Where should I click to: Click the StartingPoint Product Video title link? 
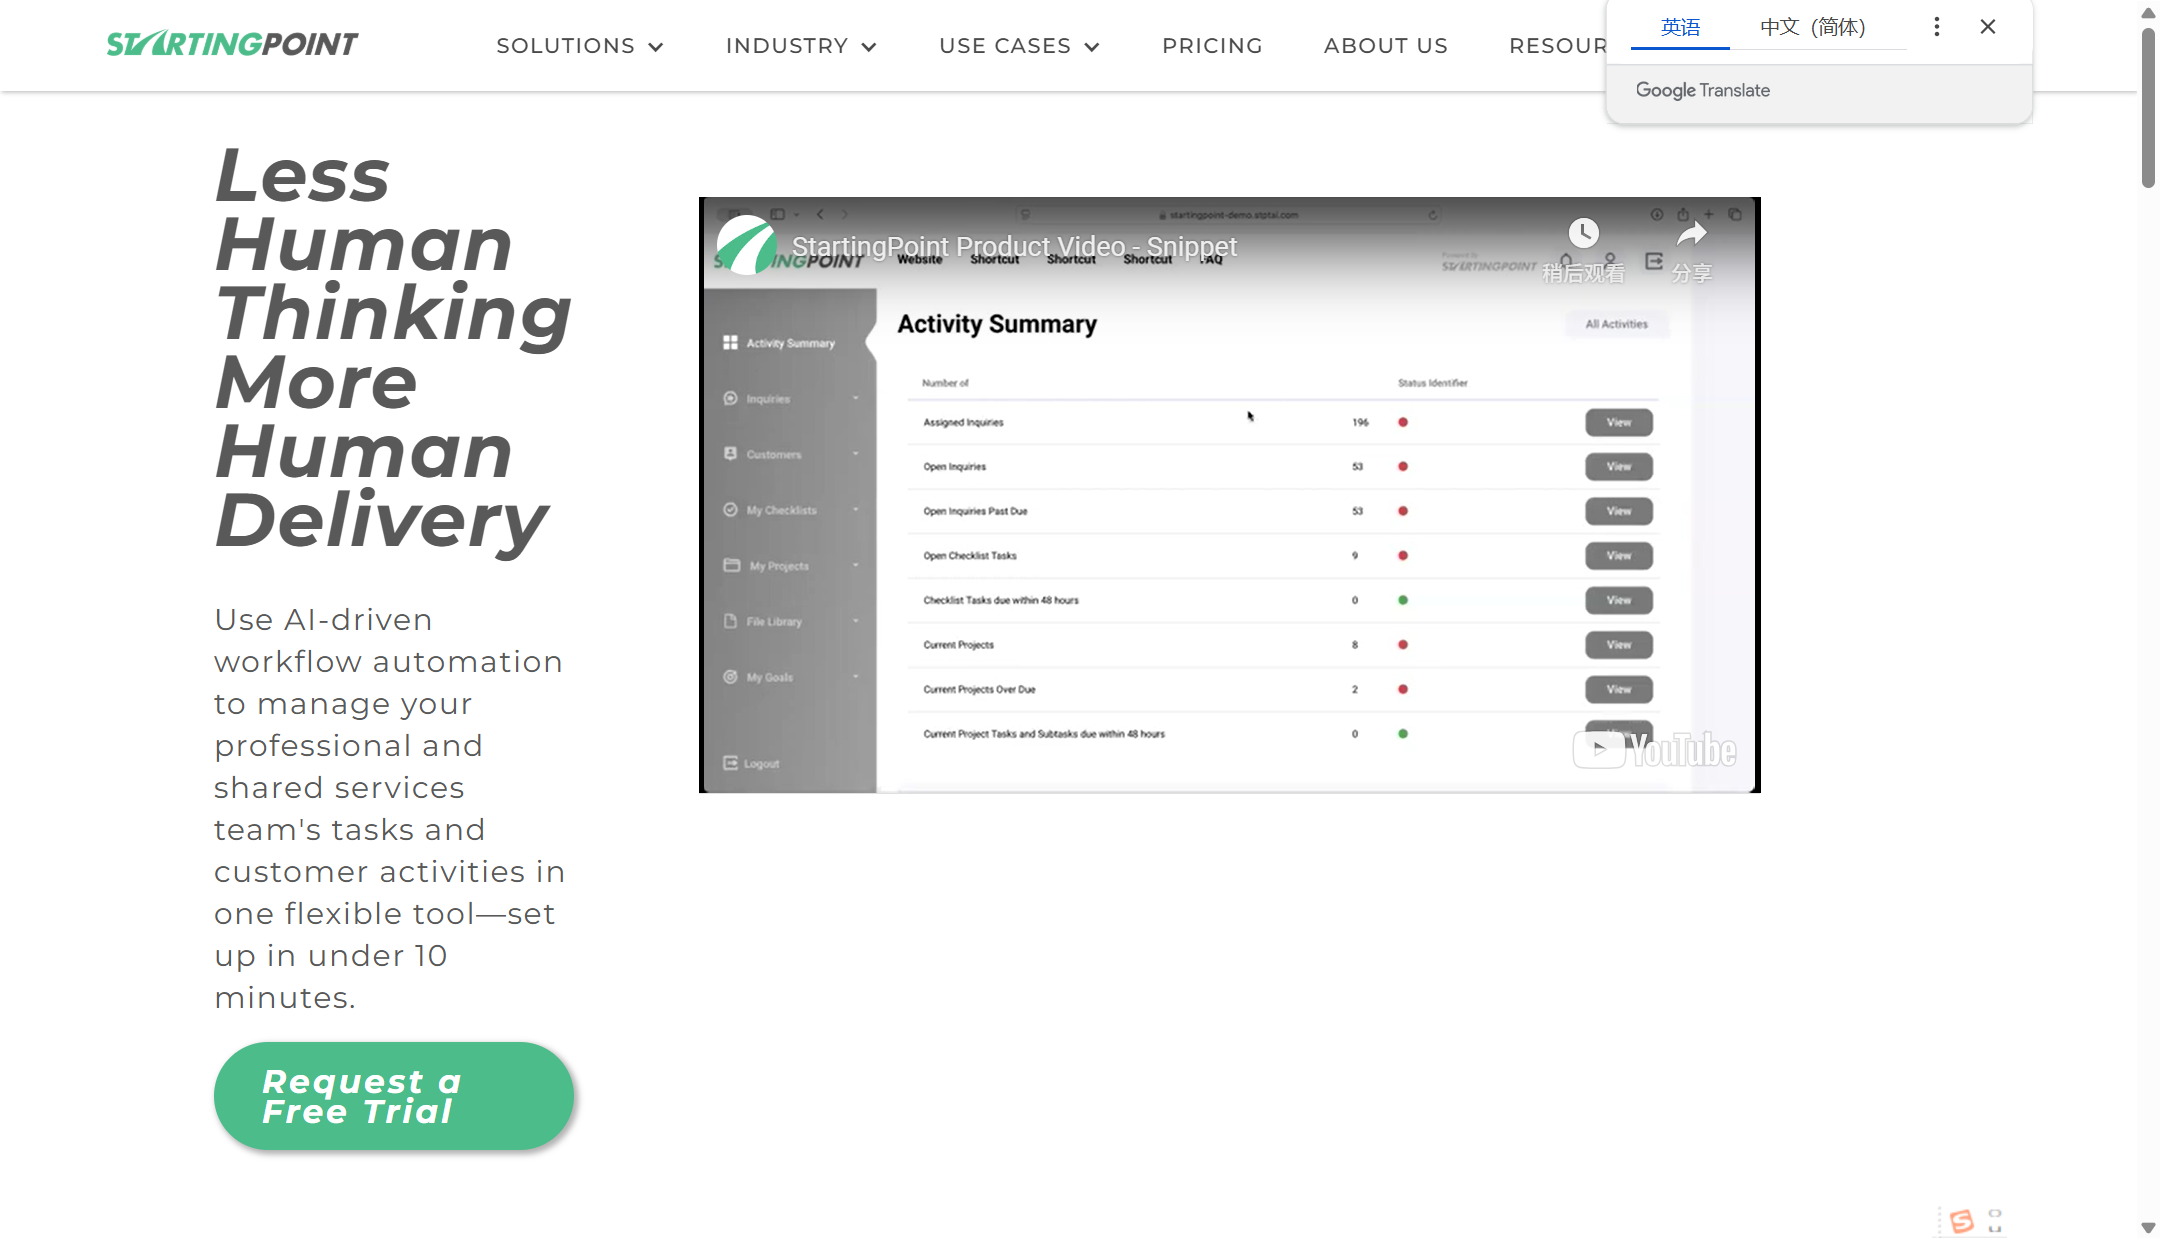(1014, 246)
